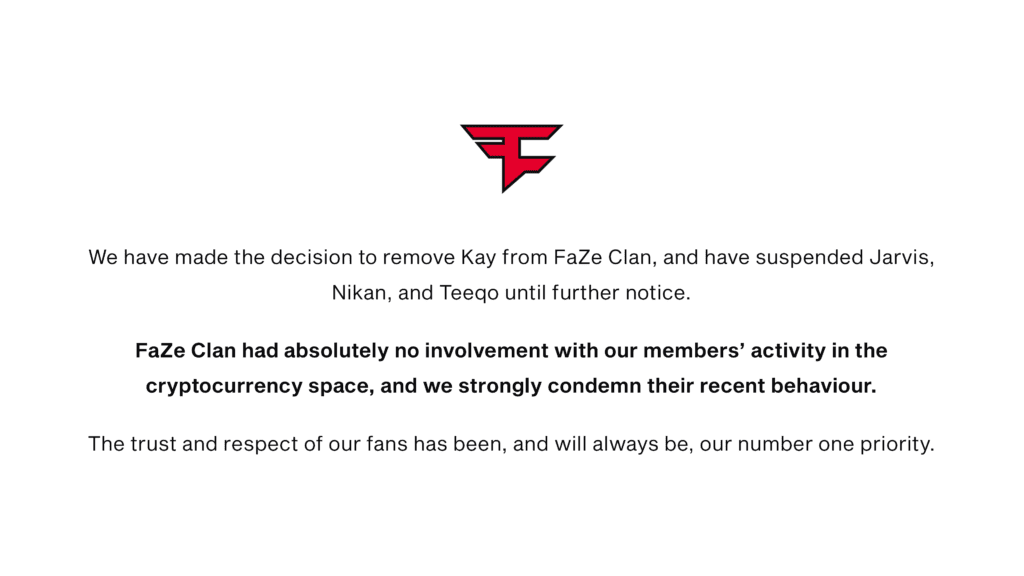The image size is (1024, 576).
Task: Click the word 'decision' in first line
Action: (304, 257)
